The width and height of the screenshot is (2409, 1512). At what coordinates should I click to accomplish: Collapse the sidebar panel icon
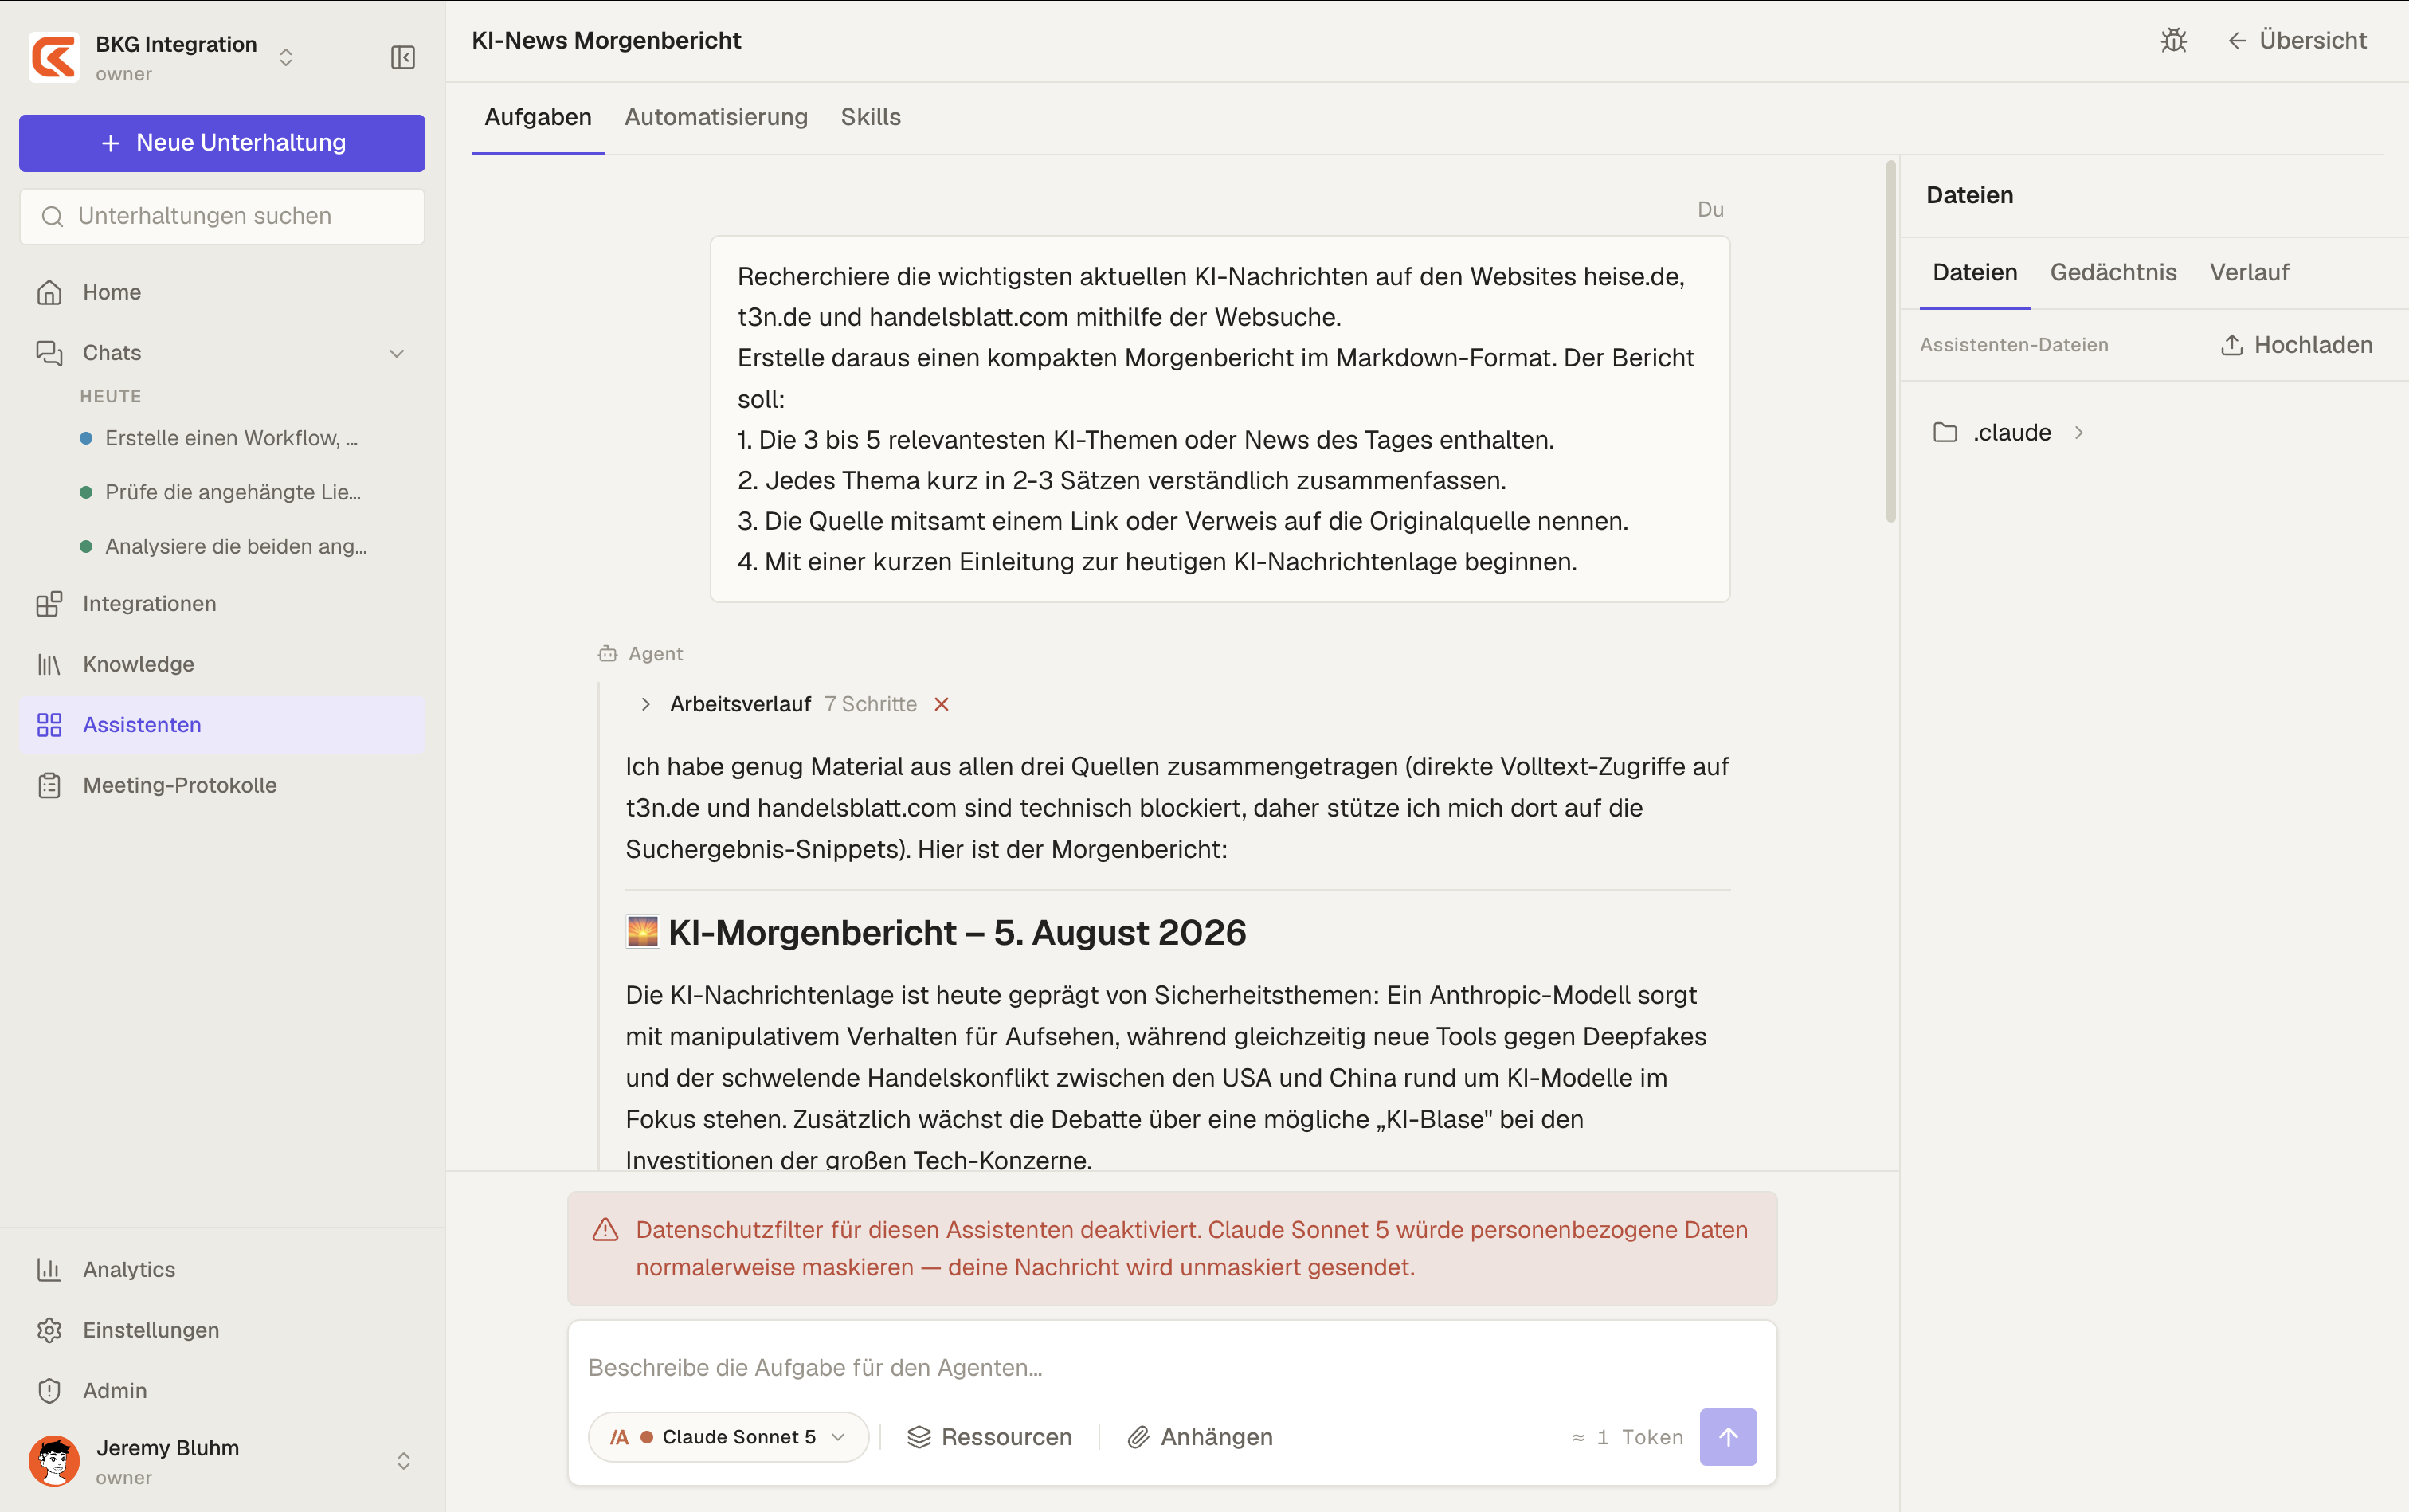tap(403, 57)
